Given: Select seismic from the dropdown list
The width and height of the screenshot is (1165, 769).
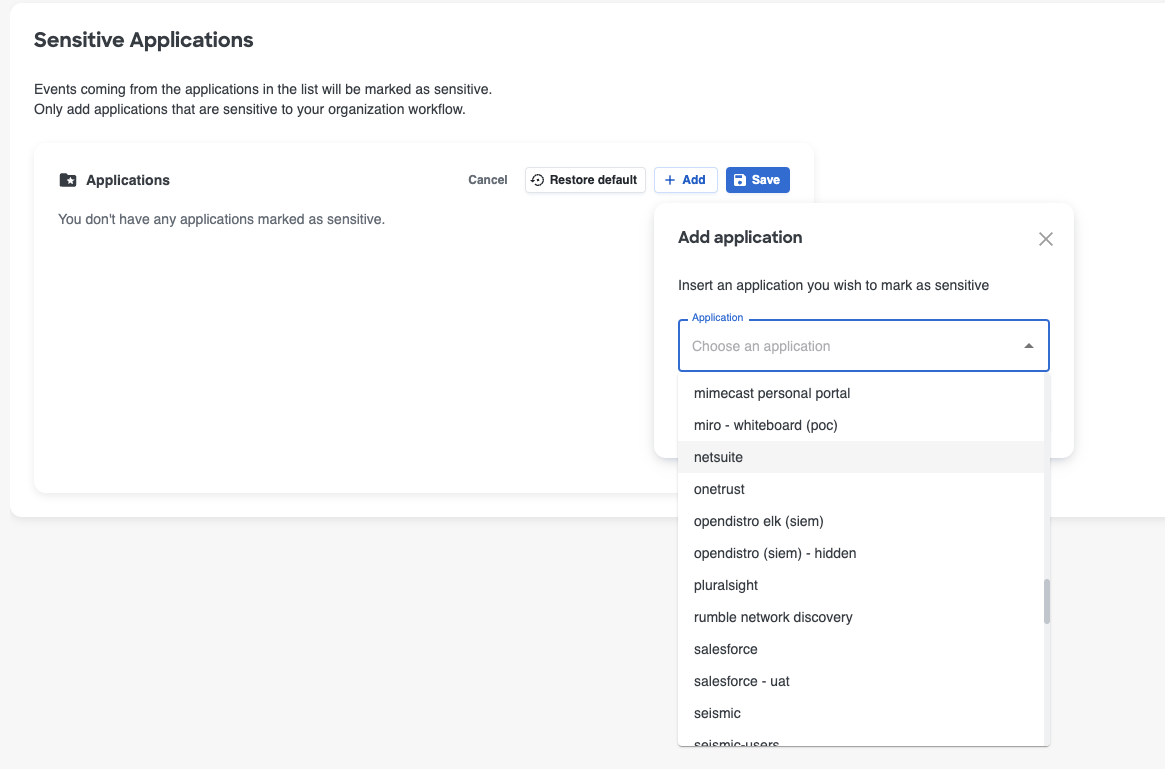Looking at the screenshot, I should (x=717, y=713).
